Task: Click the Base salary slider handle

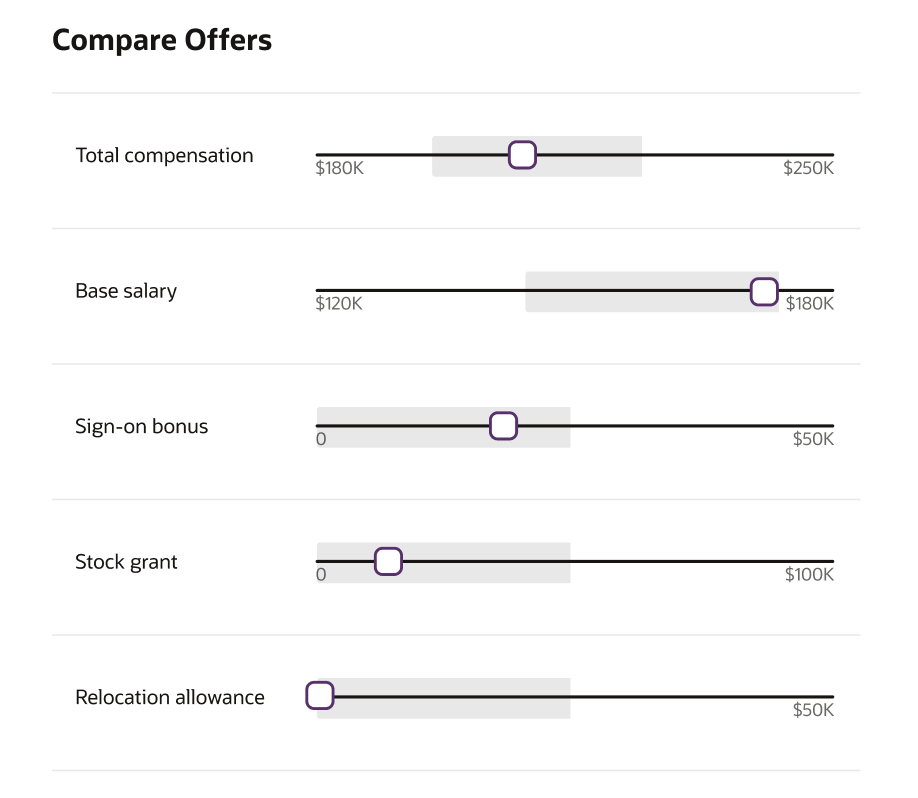Action: click(x=764, y=291)
